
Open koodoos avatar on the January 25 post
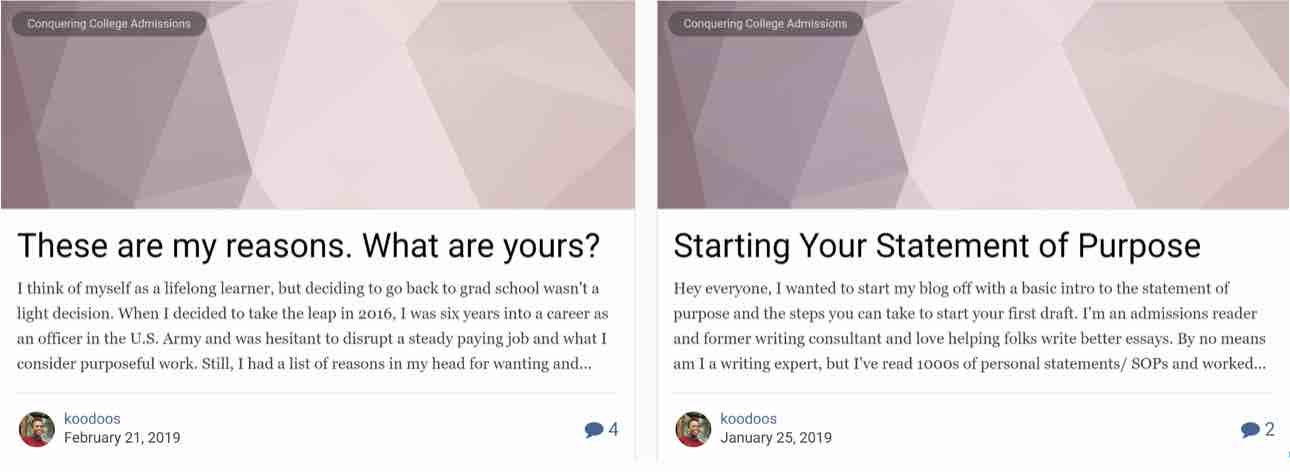point(693,429)
